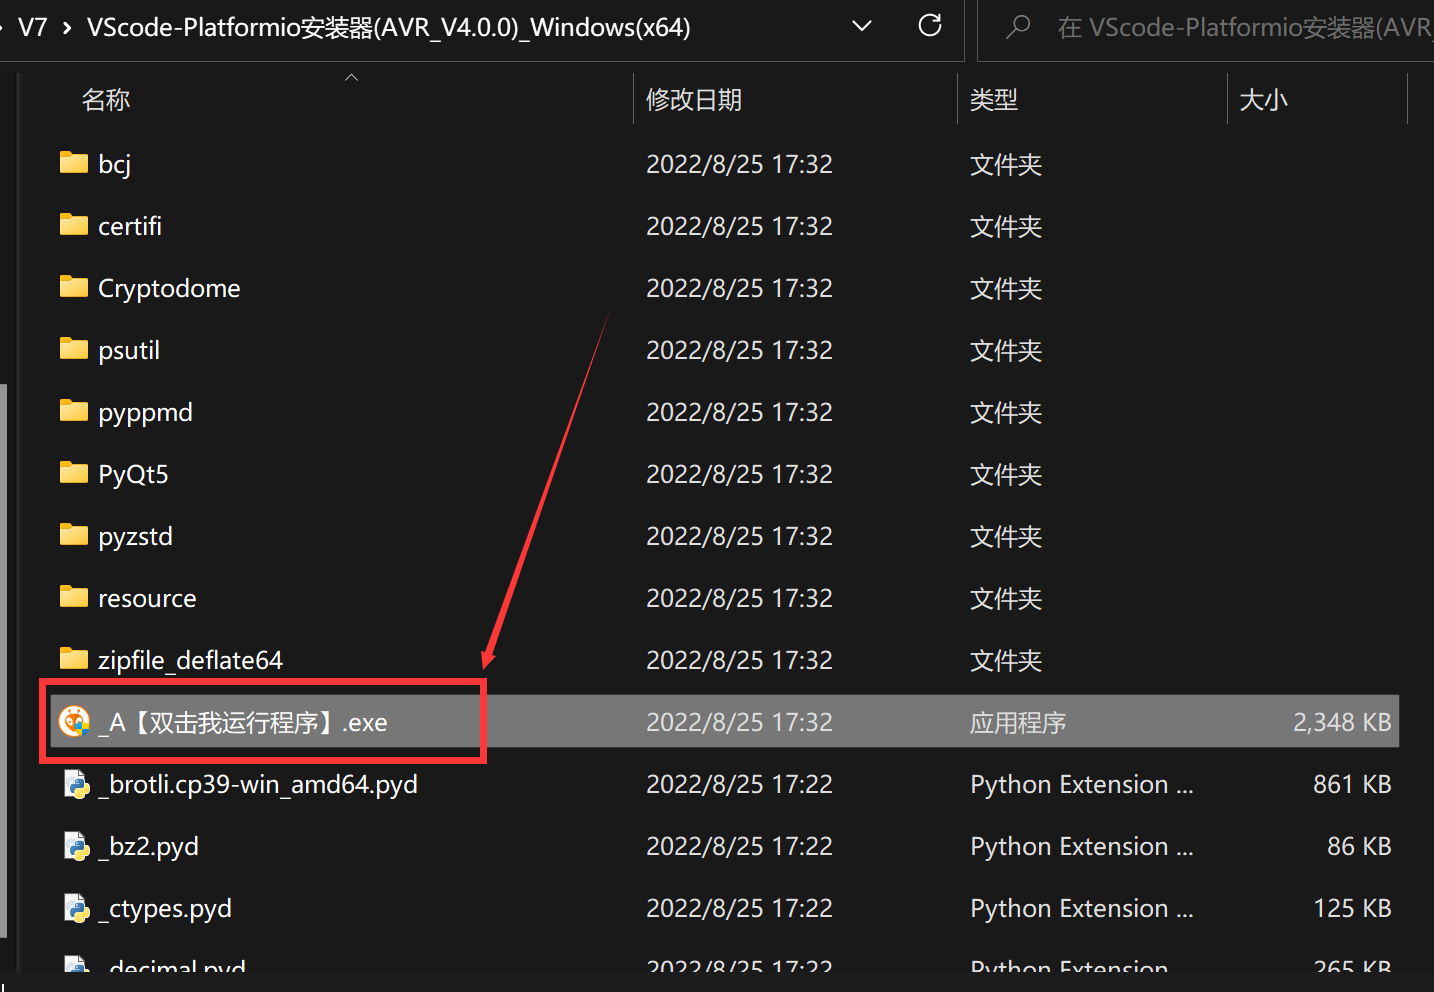The width and height of the screenshot is (1434, 992).
Task: Open the bcj folder
Action: [113, 163]
